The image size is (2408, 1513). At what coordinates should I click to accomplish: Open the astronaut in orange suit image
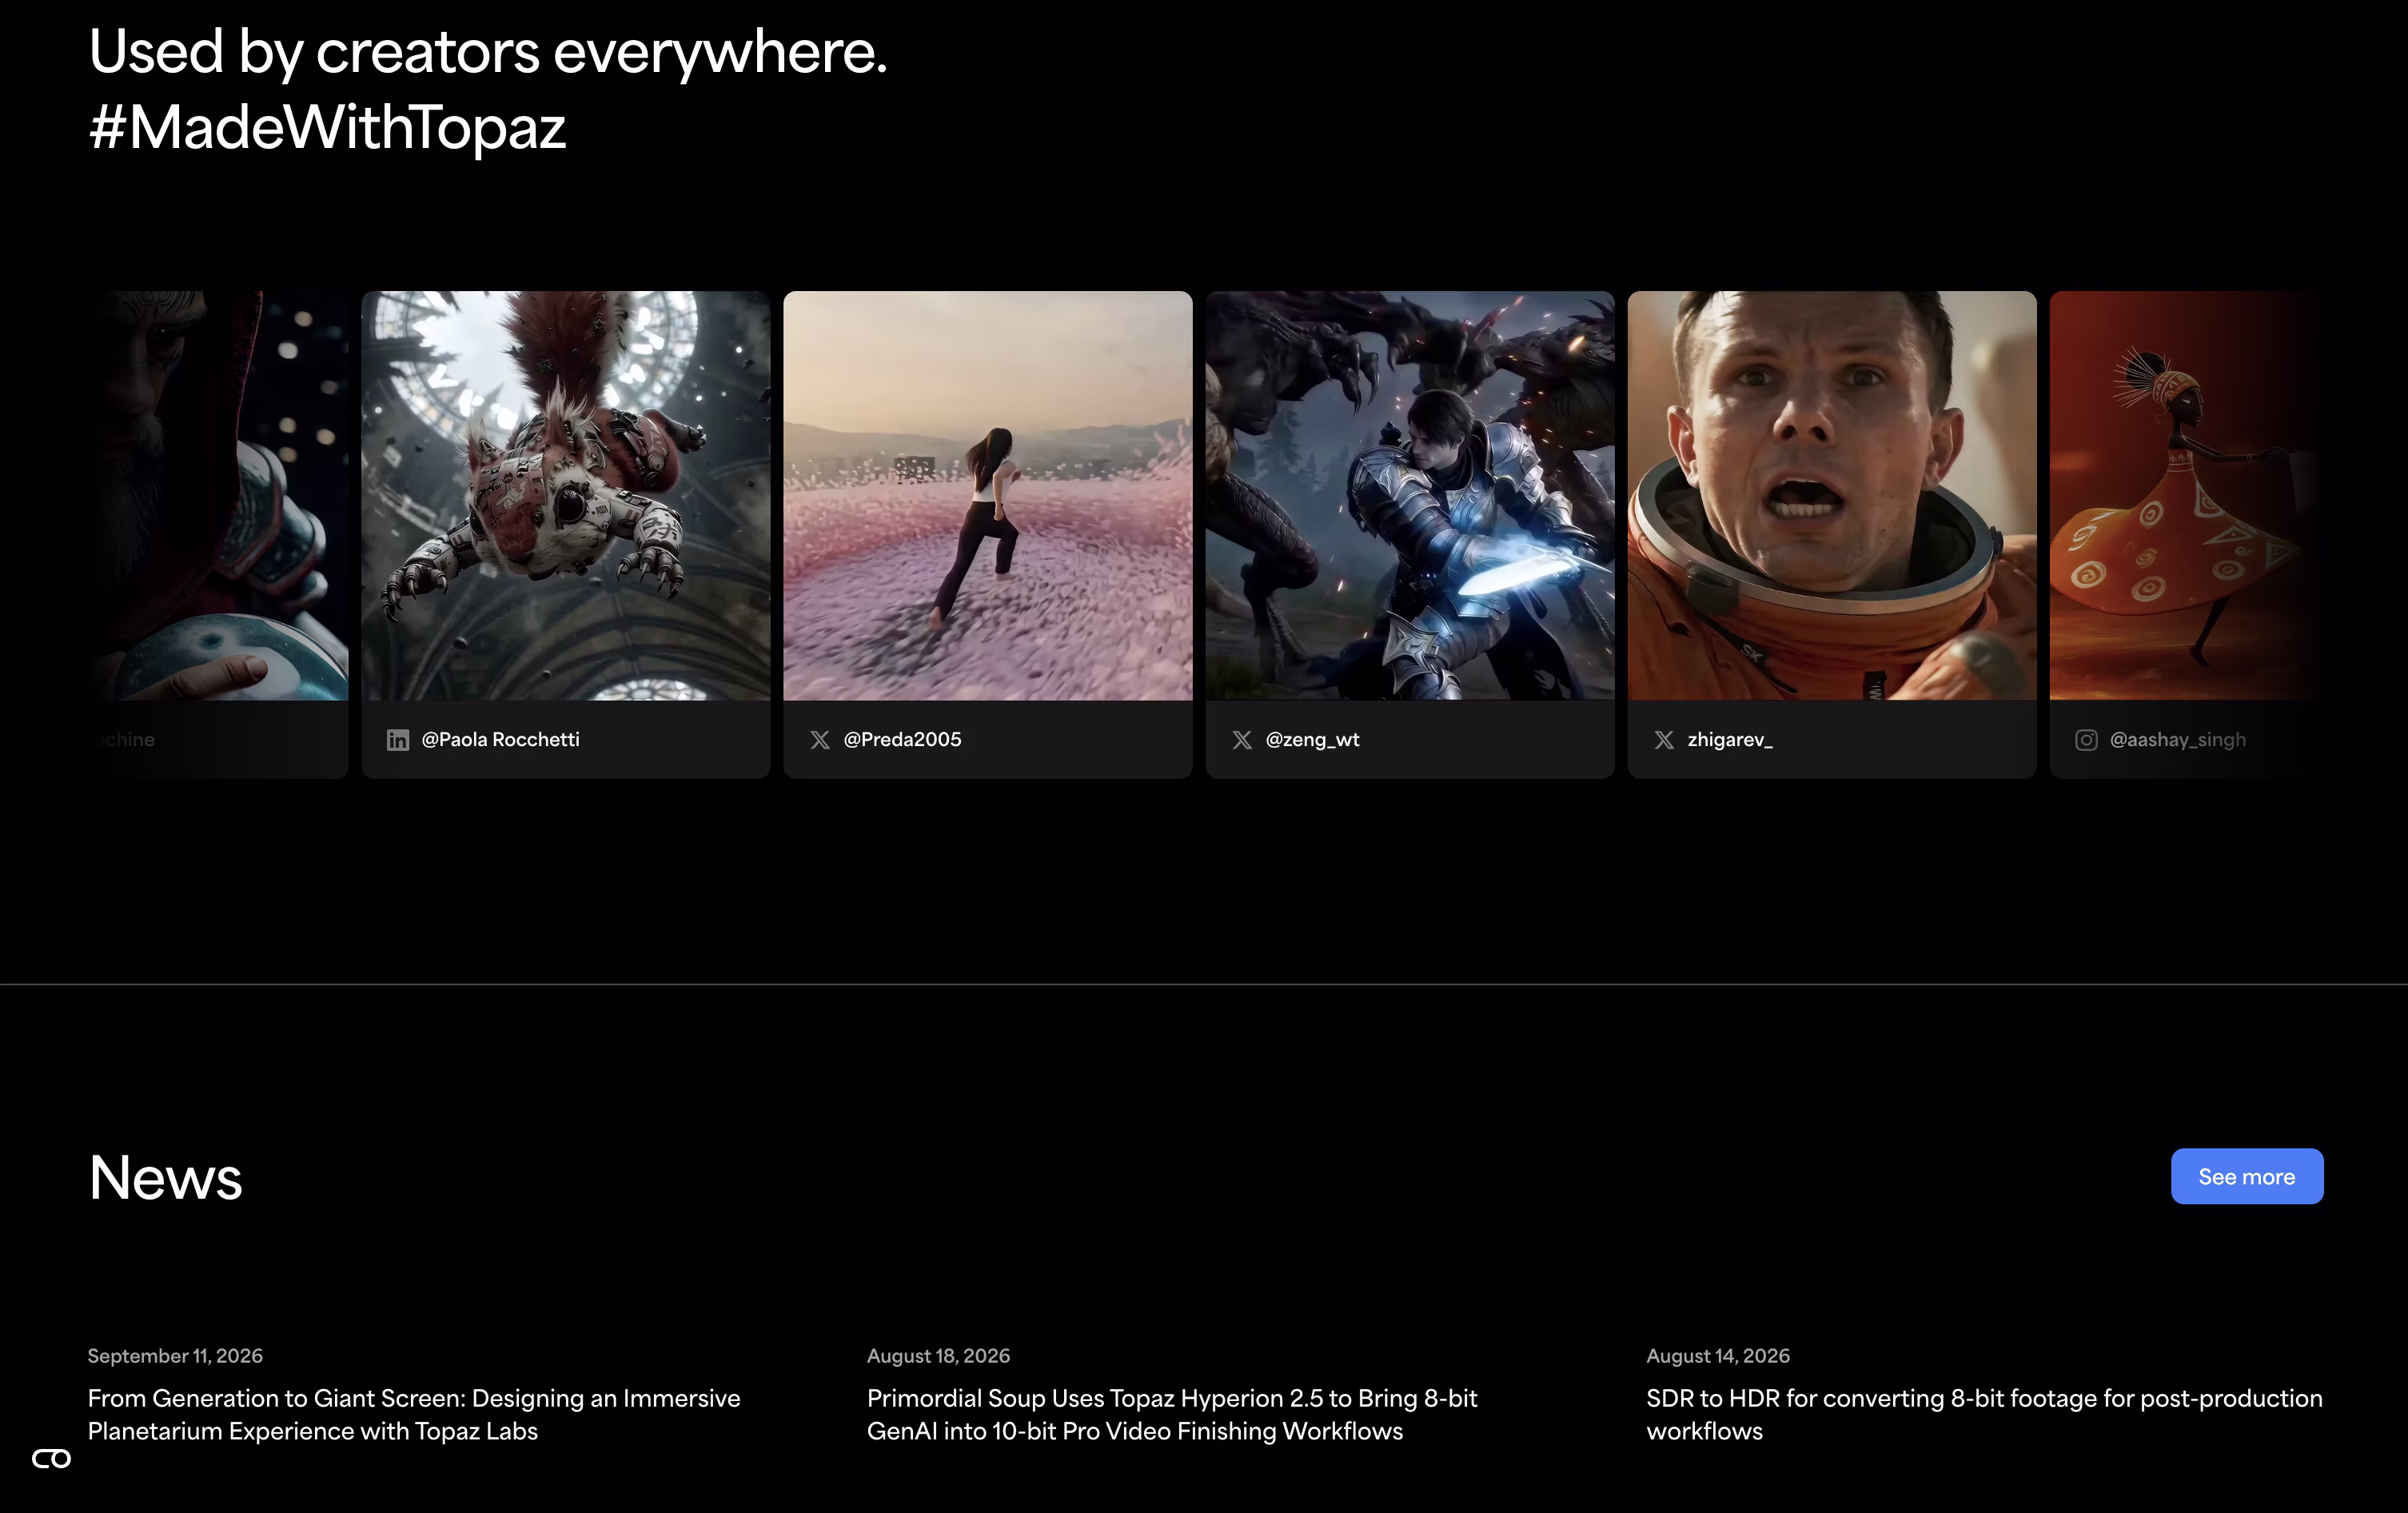click(x=1832, y=496)
